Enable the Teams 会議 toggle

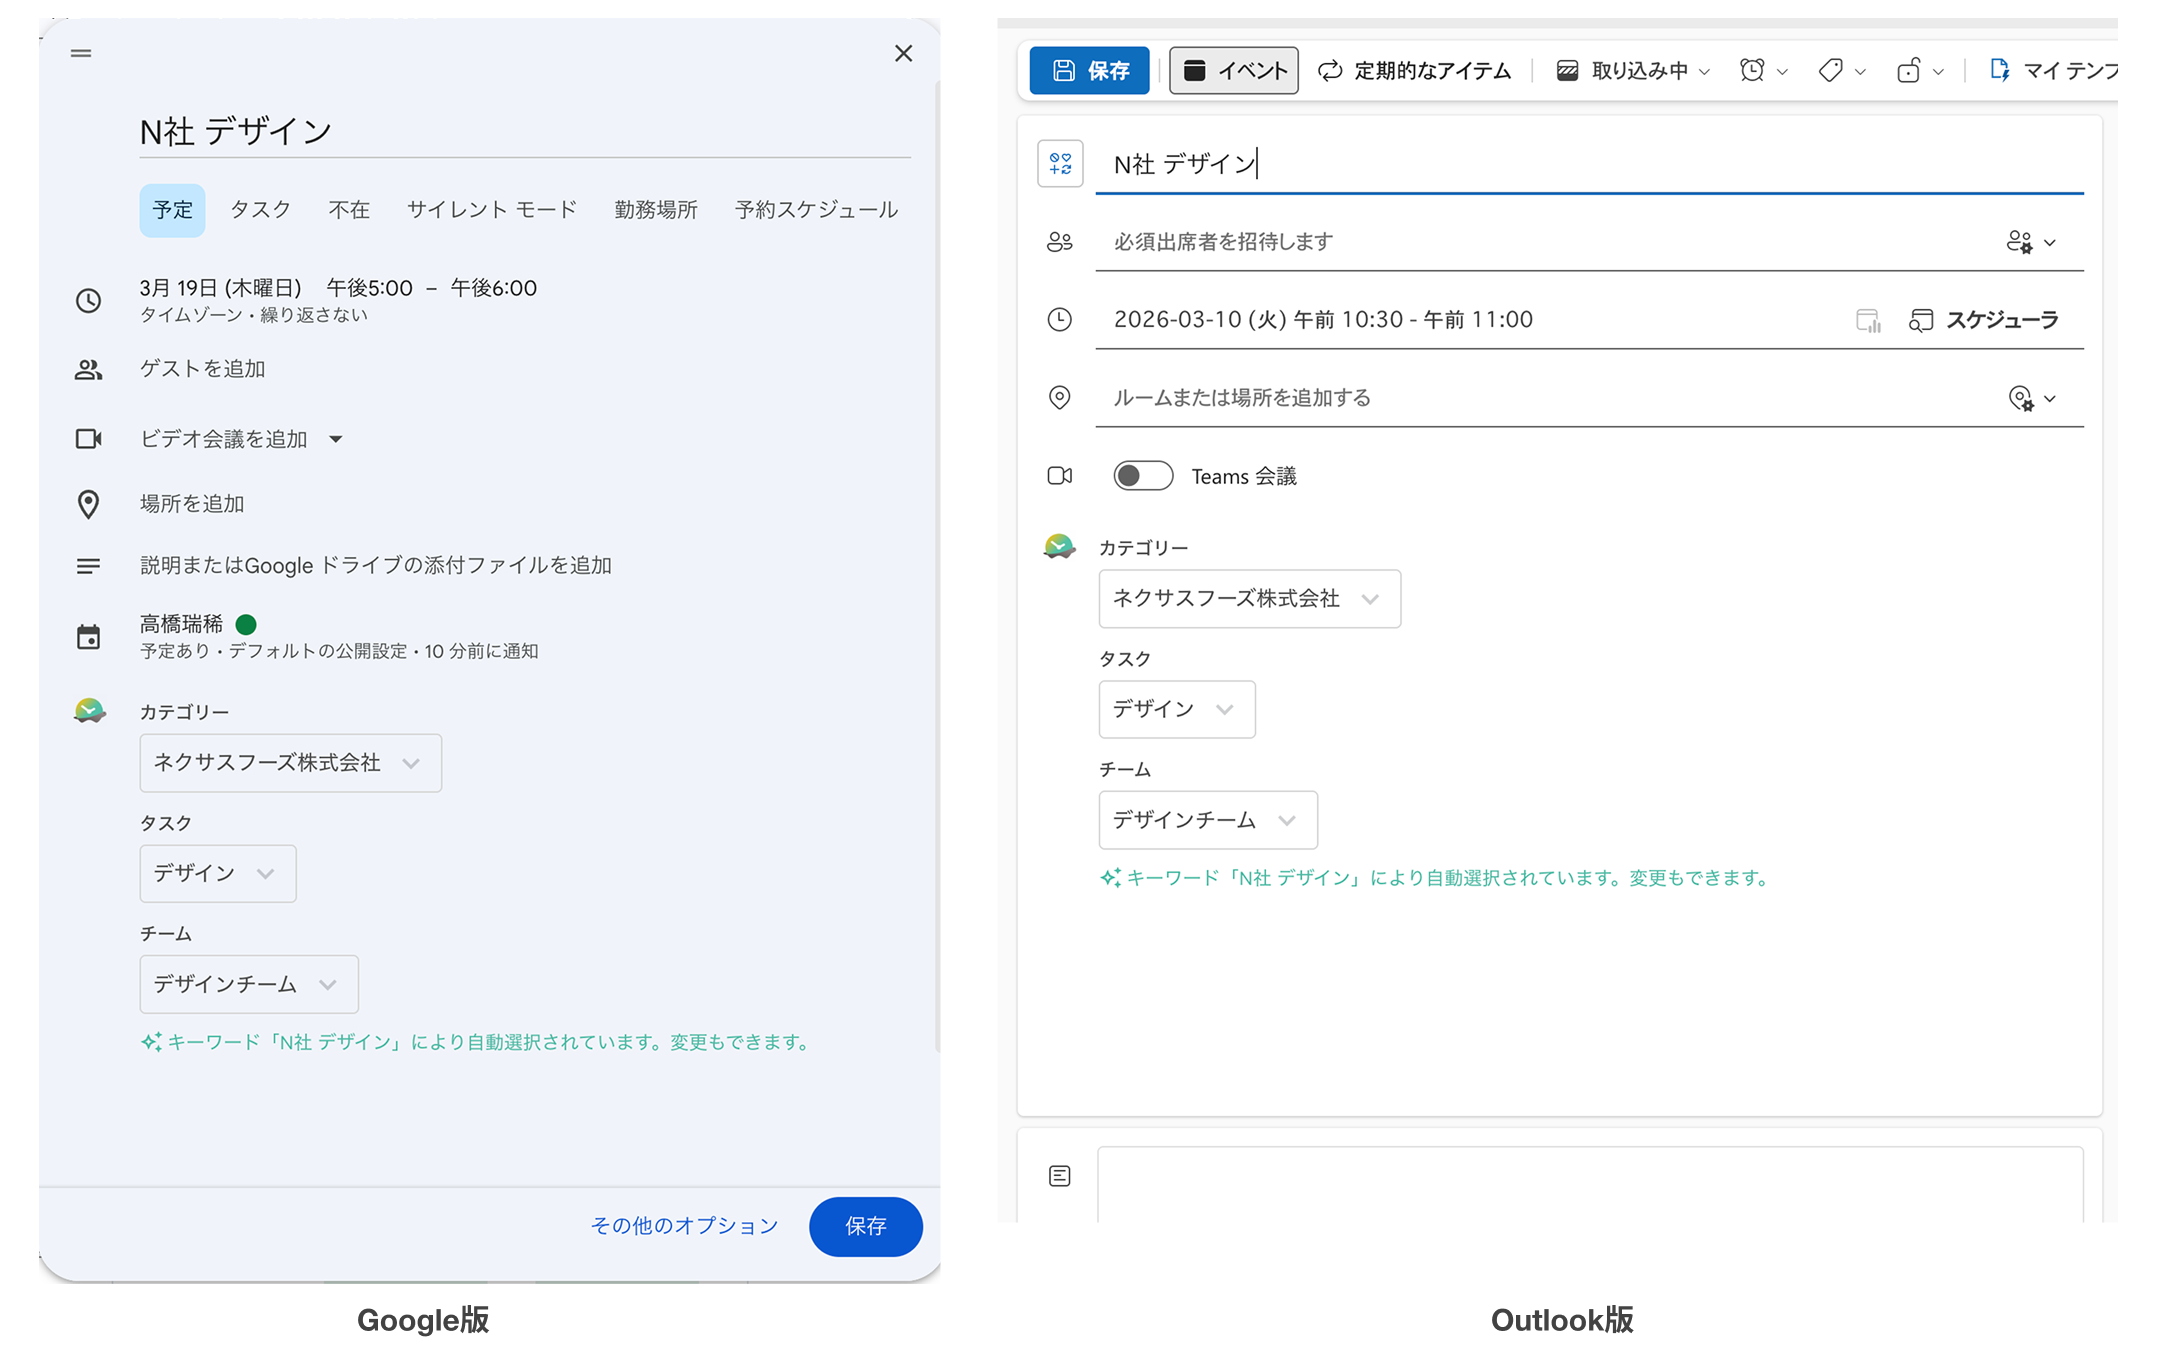point(1142,476)
